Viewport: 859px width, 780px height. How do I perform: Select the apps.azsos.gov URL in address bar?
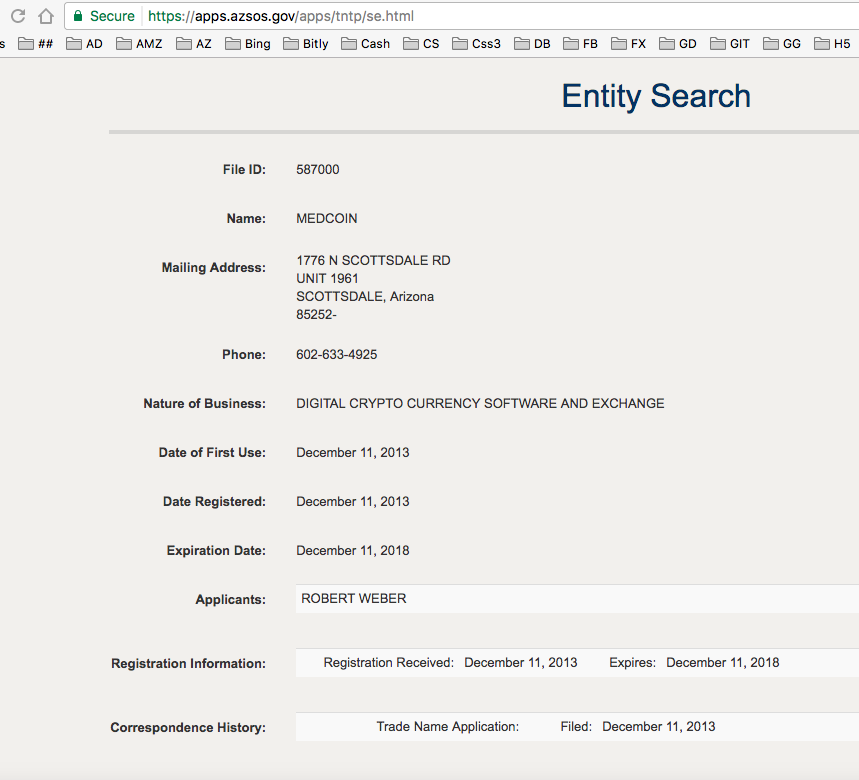click(x=280, y=16)
